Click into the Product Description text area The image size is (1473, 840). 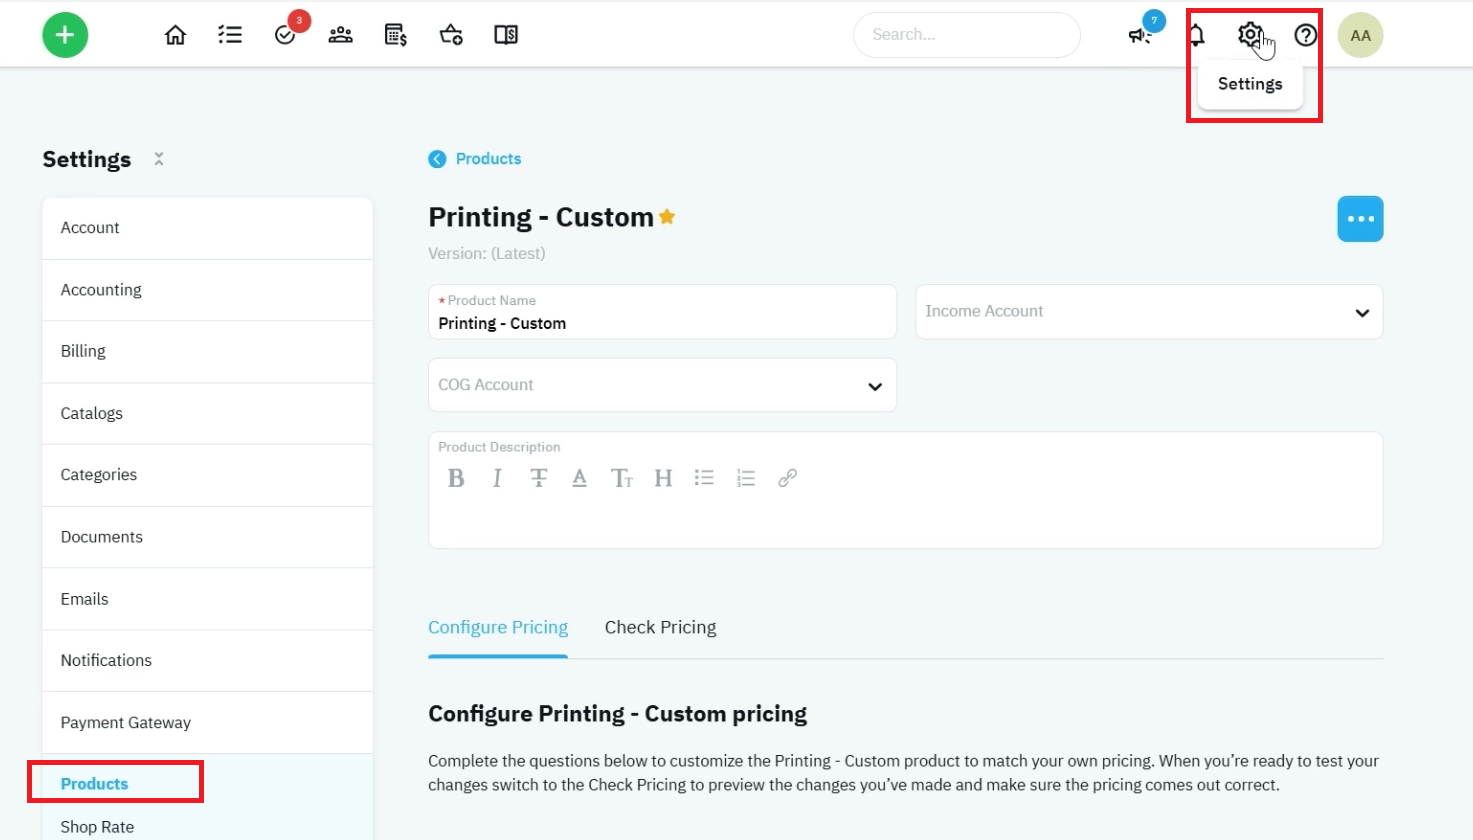click(x=905, y=520)
